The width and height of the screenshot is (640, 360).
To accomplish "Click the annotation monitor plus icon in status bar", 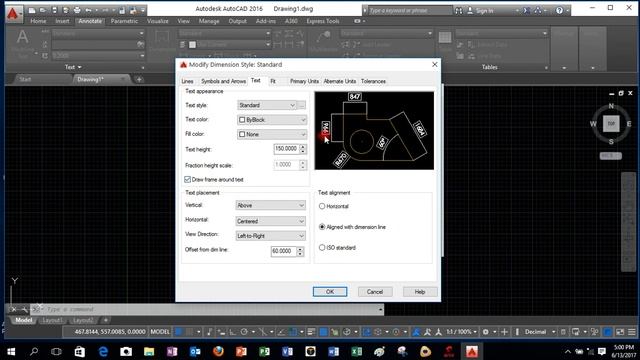I will pyautogui.click(x=504, y=332).
